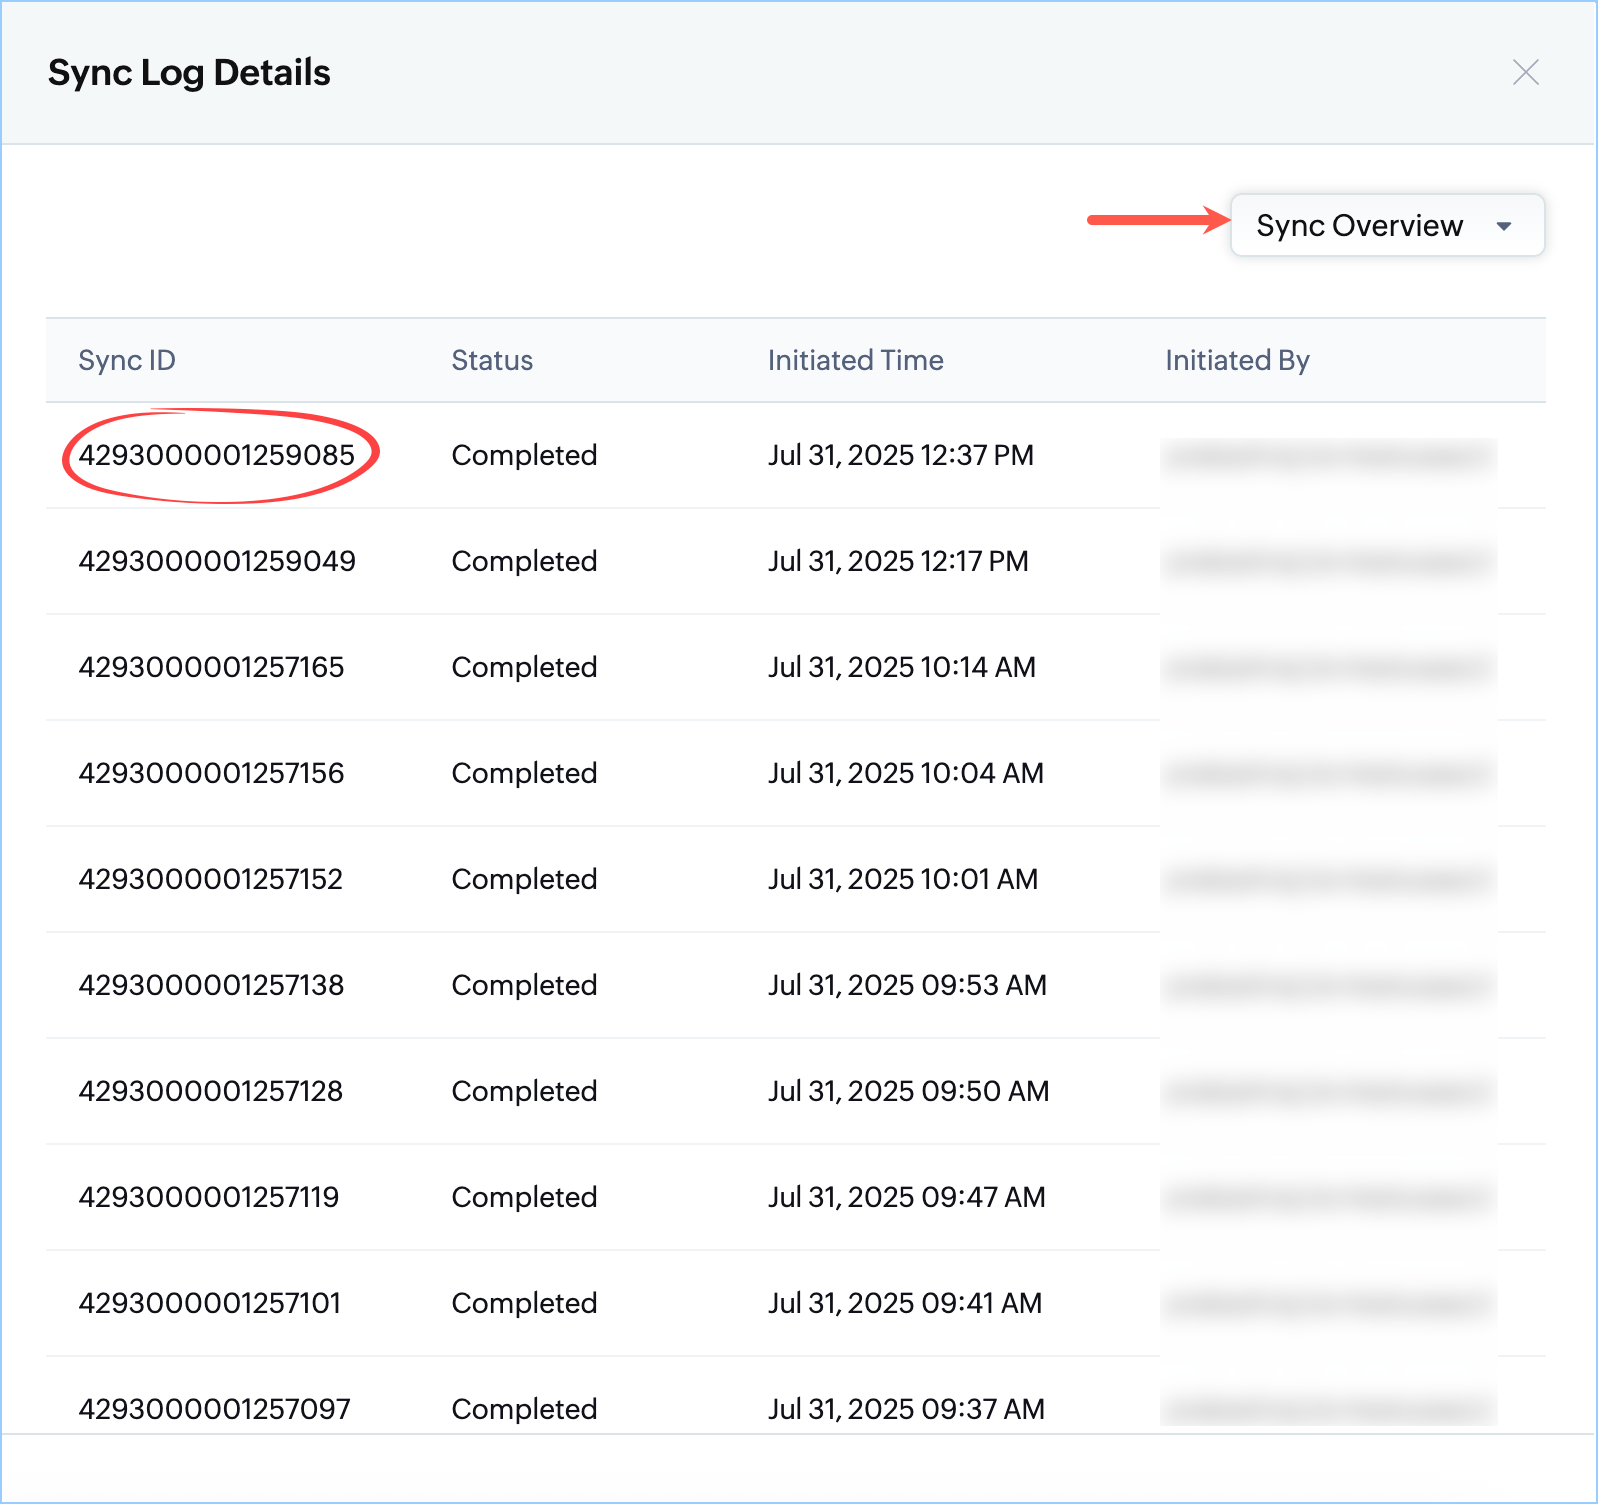The height and width of the screenshot is (1504, 1598).
Task: Open sync ID 4293000001257128
Action: [x=211, y=1091]
